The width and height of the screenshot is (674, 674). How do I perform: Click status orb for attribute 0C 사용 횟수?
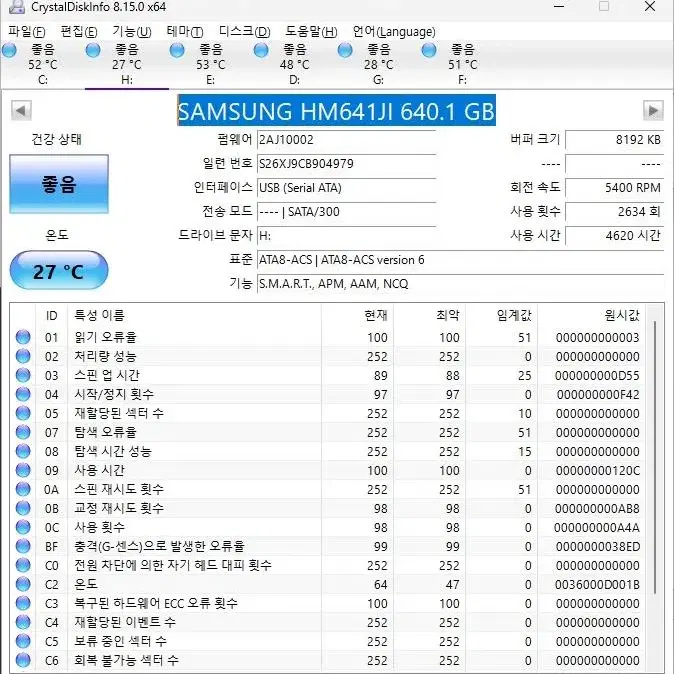pos(23,527)
